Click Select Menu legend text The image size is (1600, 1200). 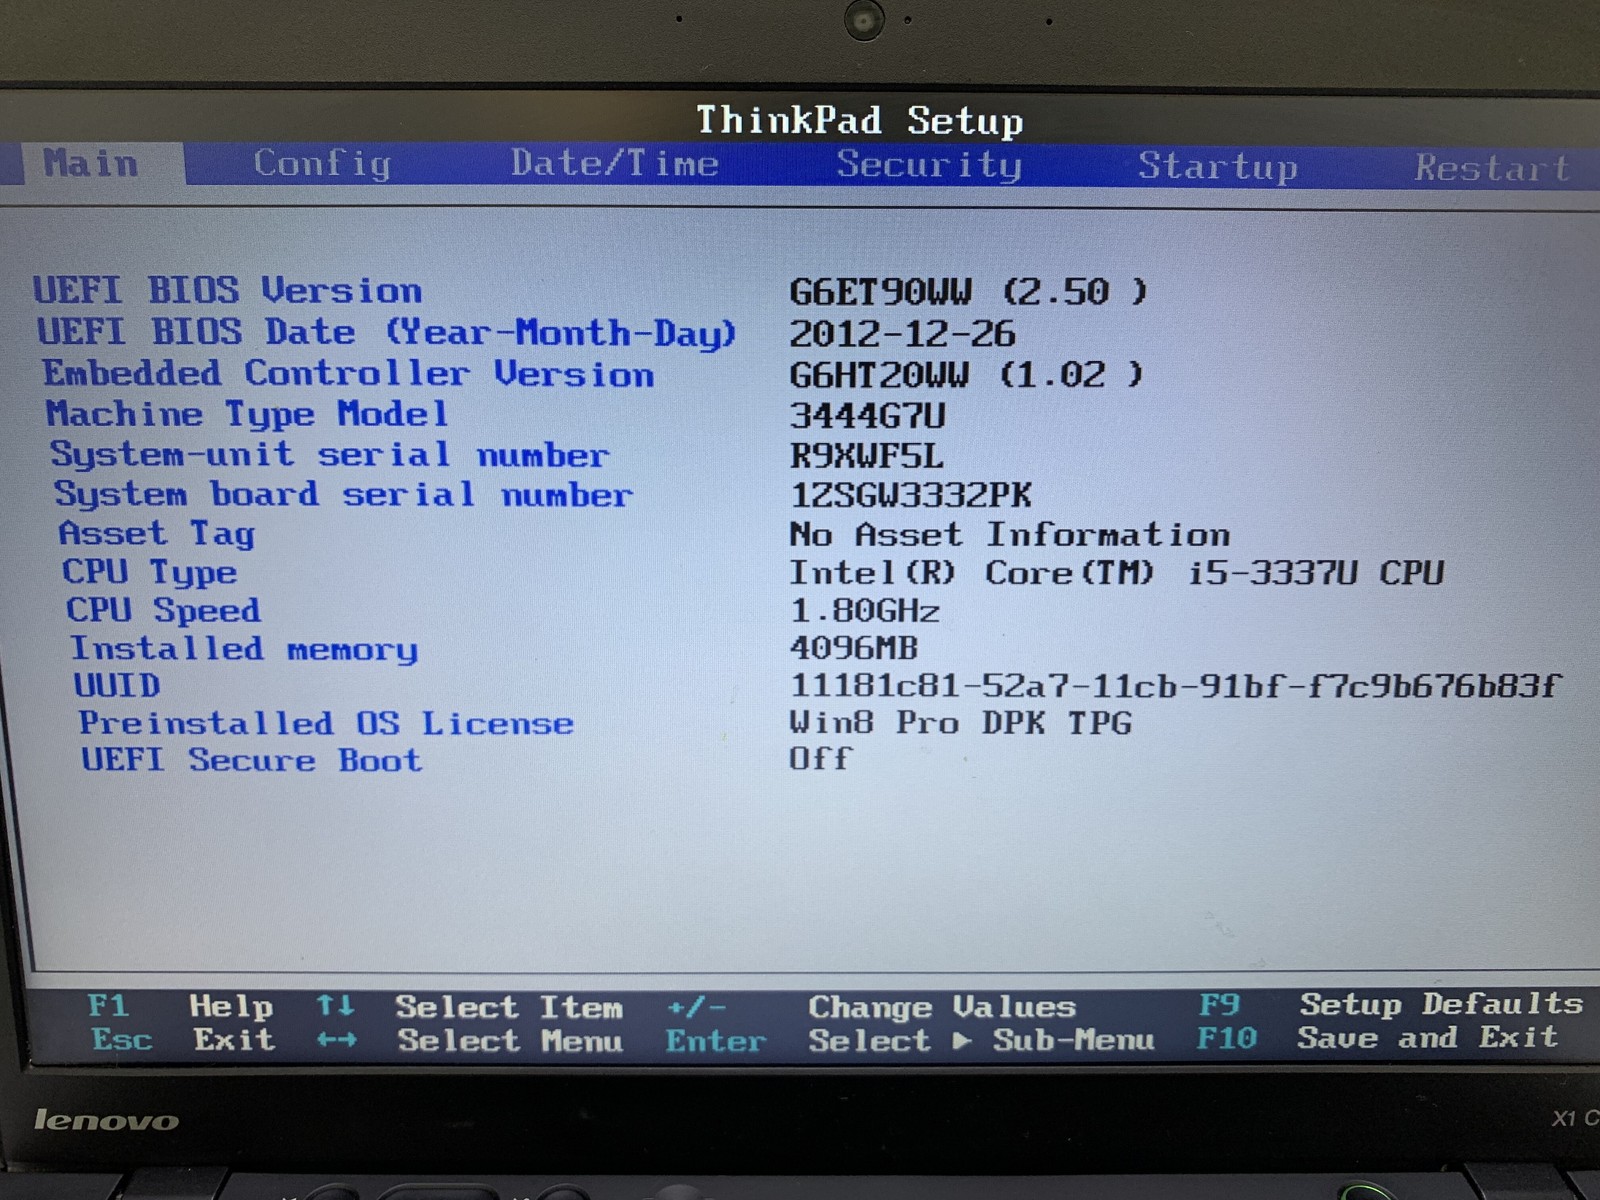(x=510, y=1041)
